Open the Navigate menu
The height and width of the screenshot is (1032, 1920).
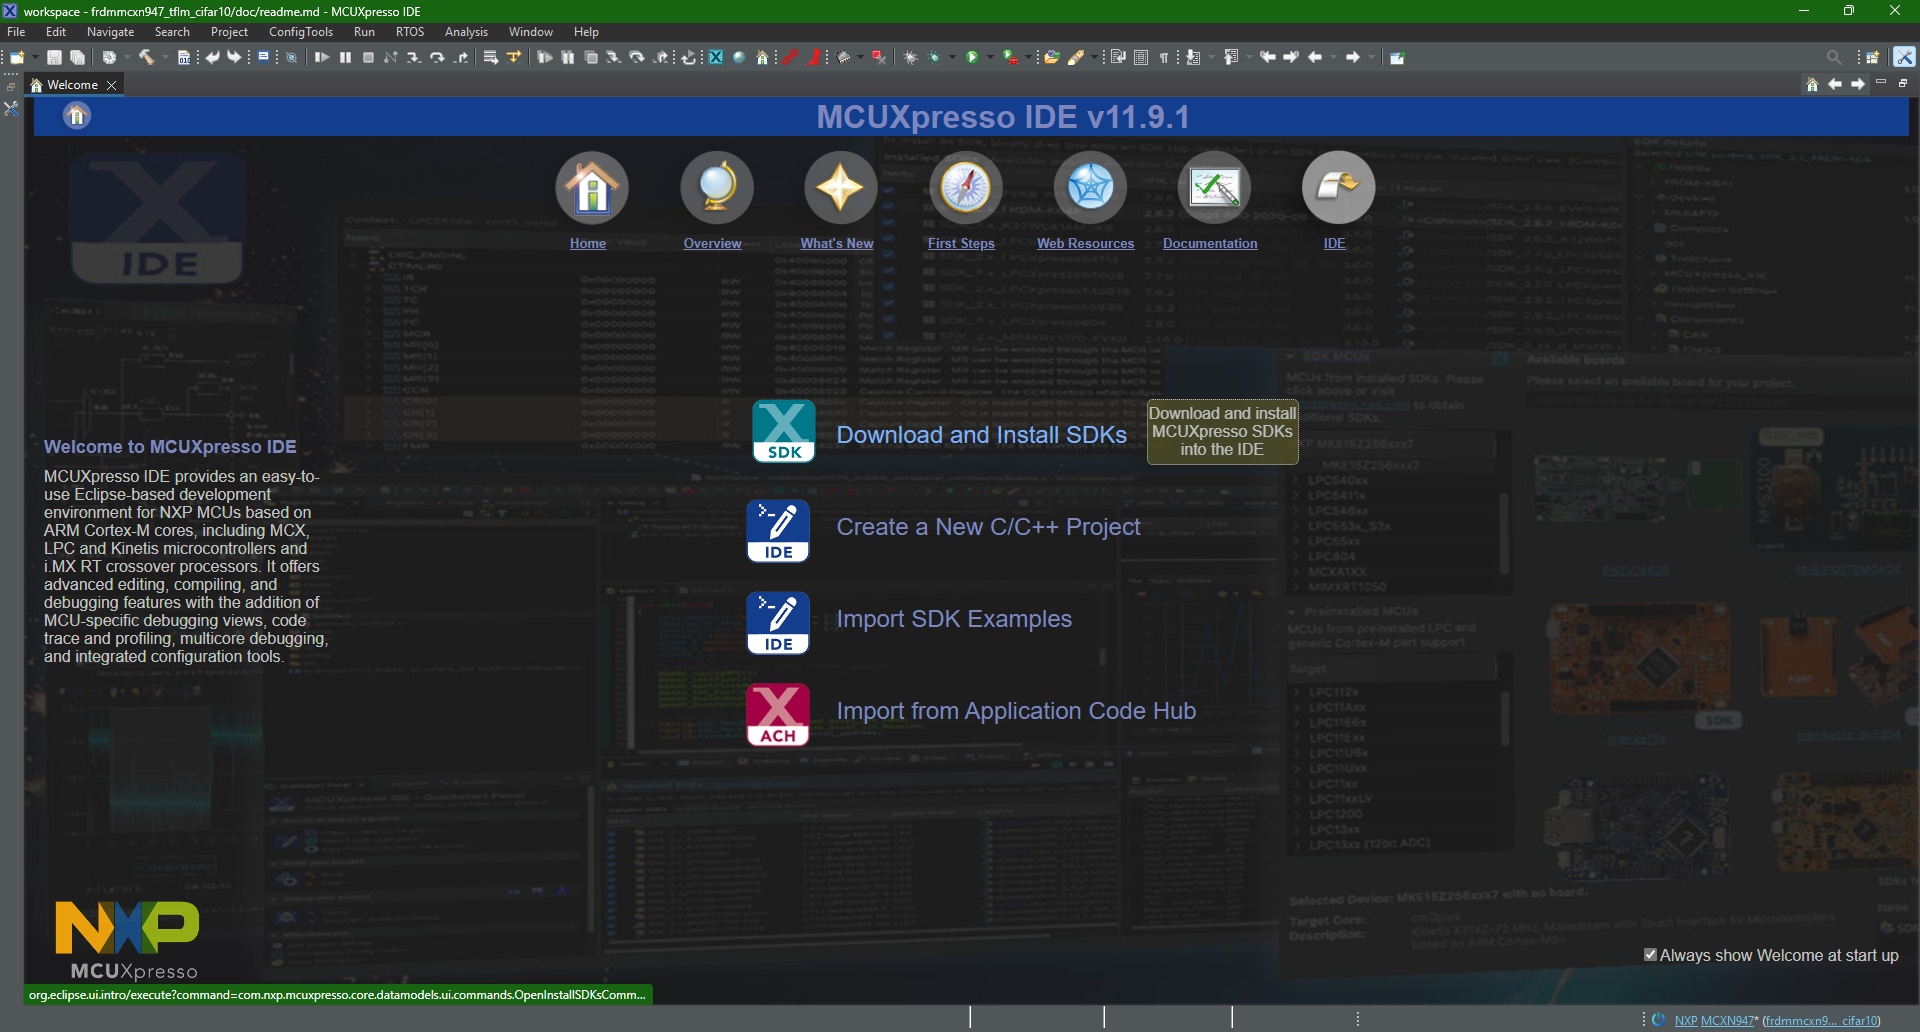110,32
